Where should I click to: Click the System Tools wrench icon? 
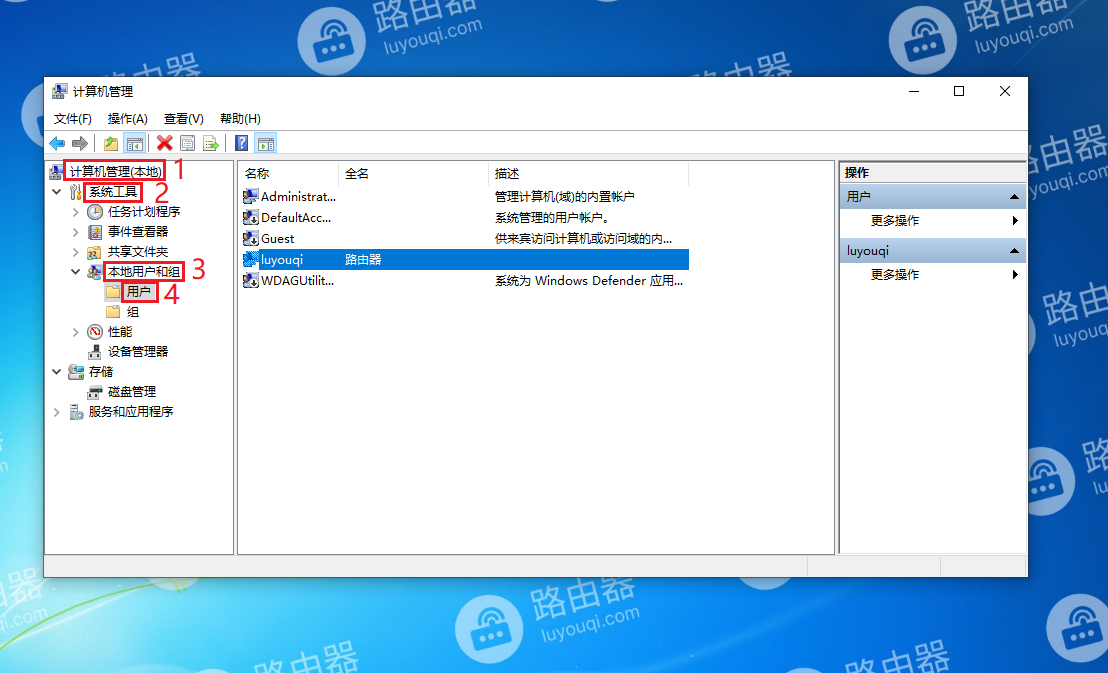click(76, 192)
